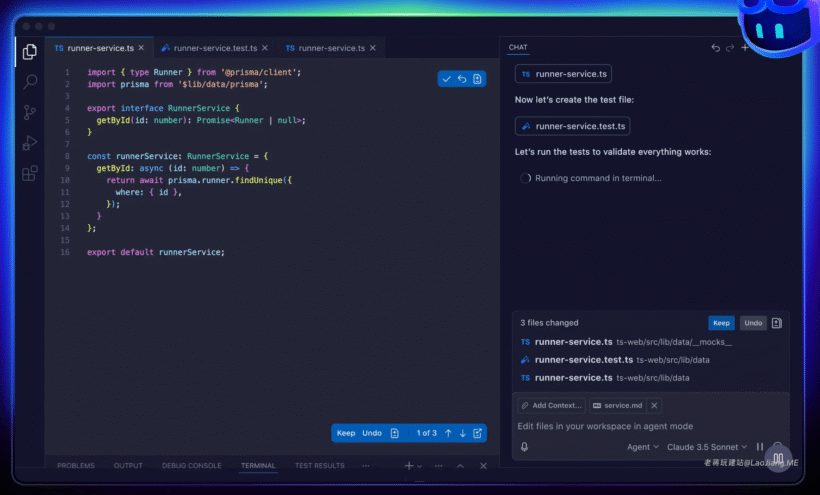Click Undo in the floating editor bar

(x=372, y=433)
